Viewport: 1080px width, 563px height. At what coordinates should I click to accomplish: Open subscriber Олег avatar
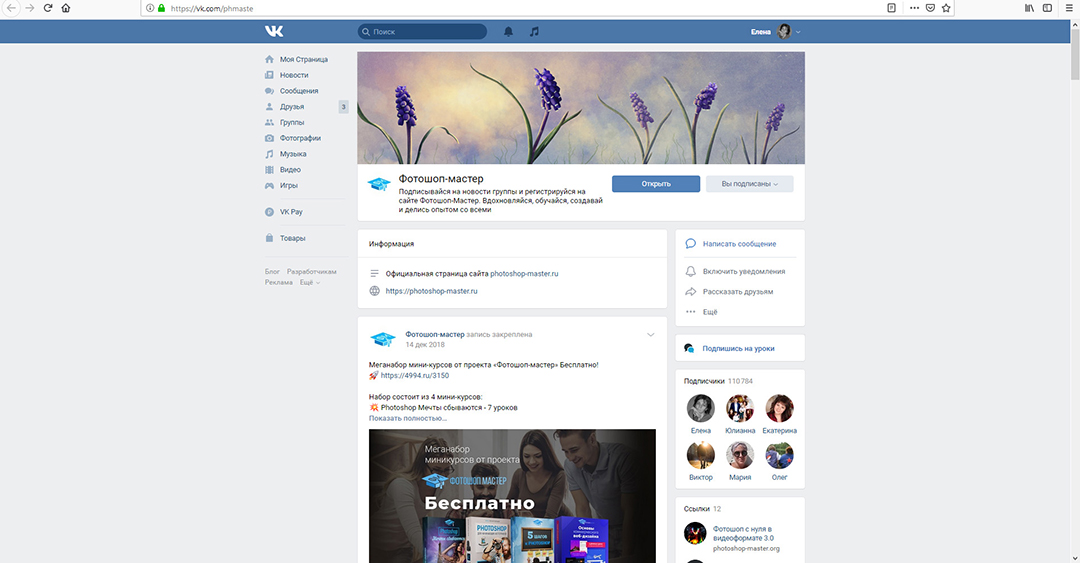(779, 455)
